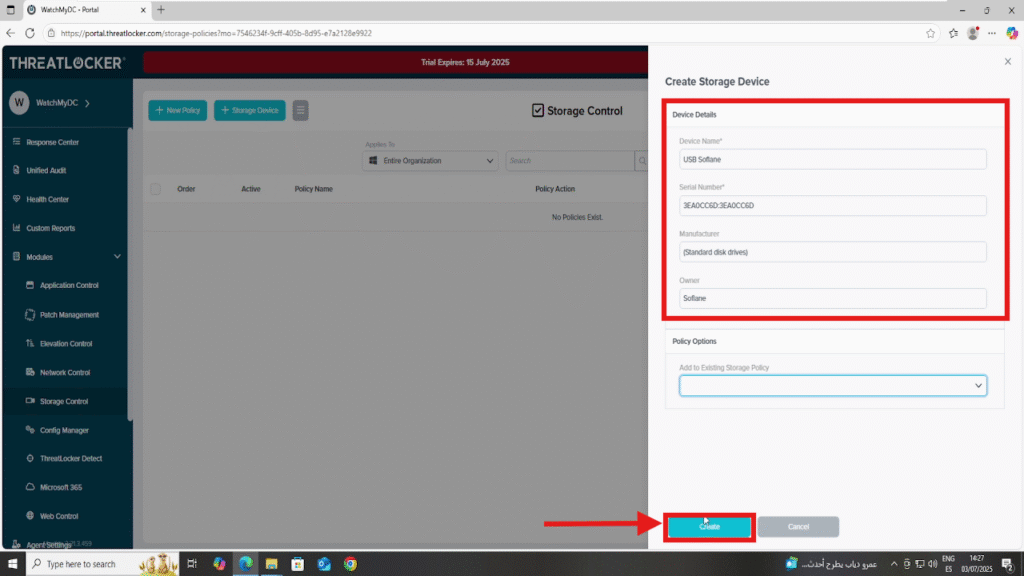Open the hamburger menu beside Storage Device

(300, 110)
